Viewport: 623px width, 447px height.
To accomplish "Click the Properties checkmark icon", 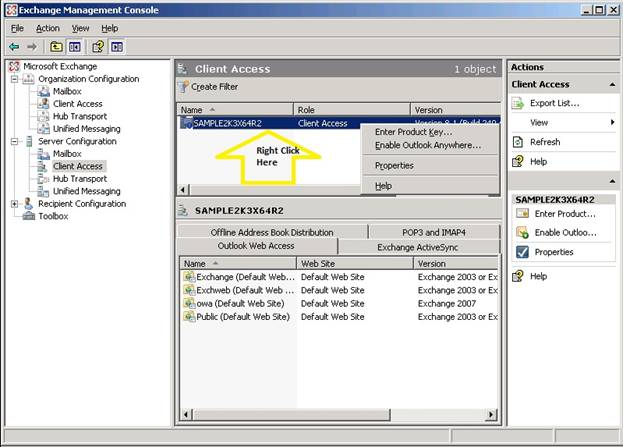I will click(x=522, y=252).
